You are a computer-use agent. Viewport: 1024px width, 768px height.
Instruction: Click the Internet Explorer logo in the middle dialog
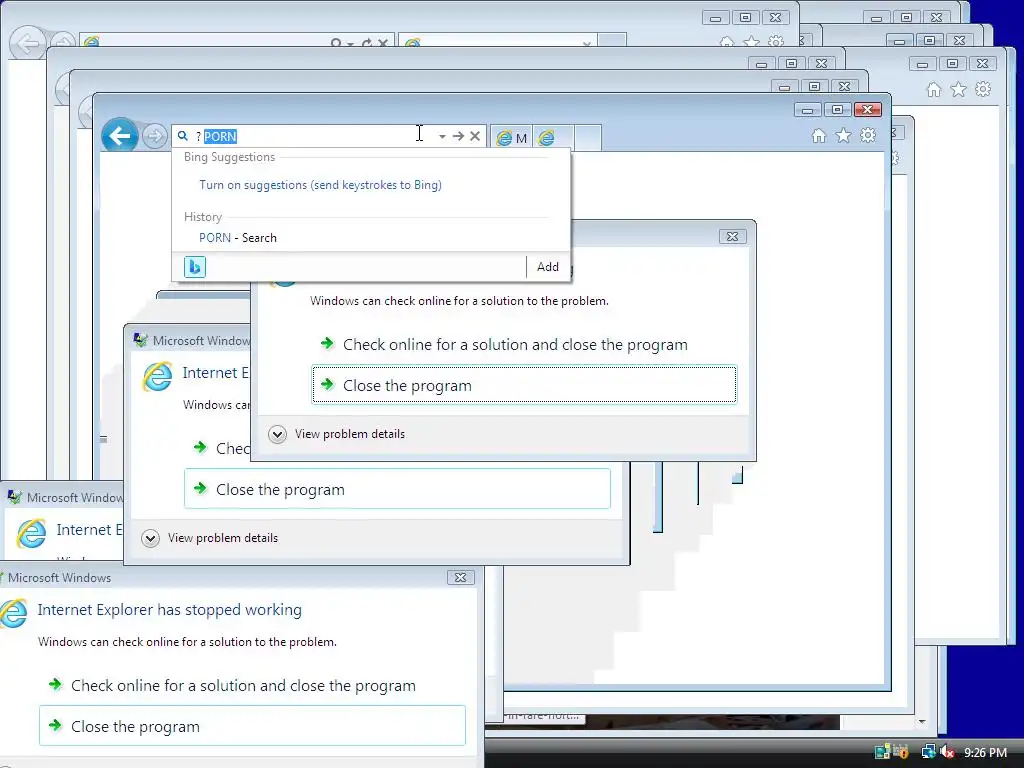157,376
